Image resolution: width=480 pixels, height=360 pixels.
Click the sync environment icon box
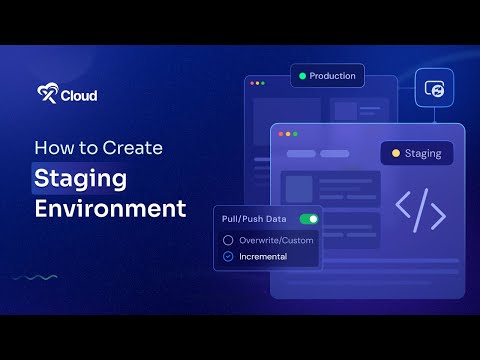click(434, 88)
